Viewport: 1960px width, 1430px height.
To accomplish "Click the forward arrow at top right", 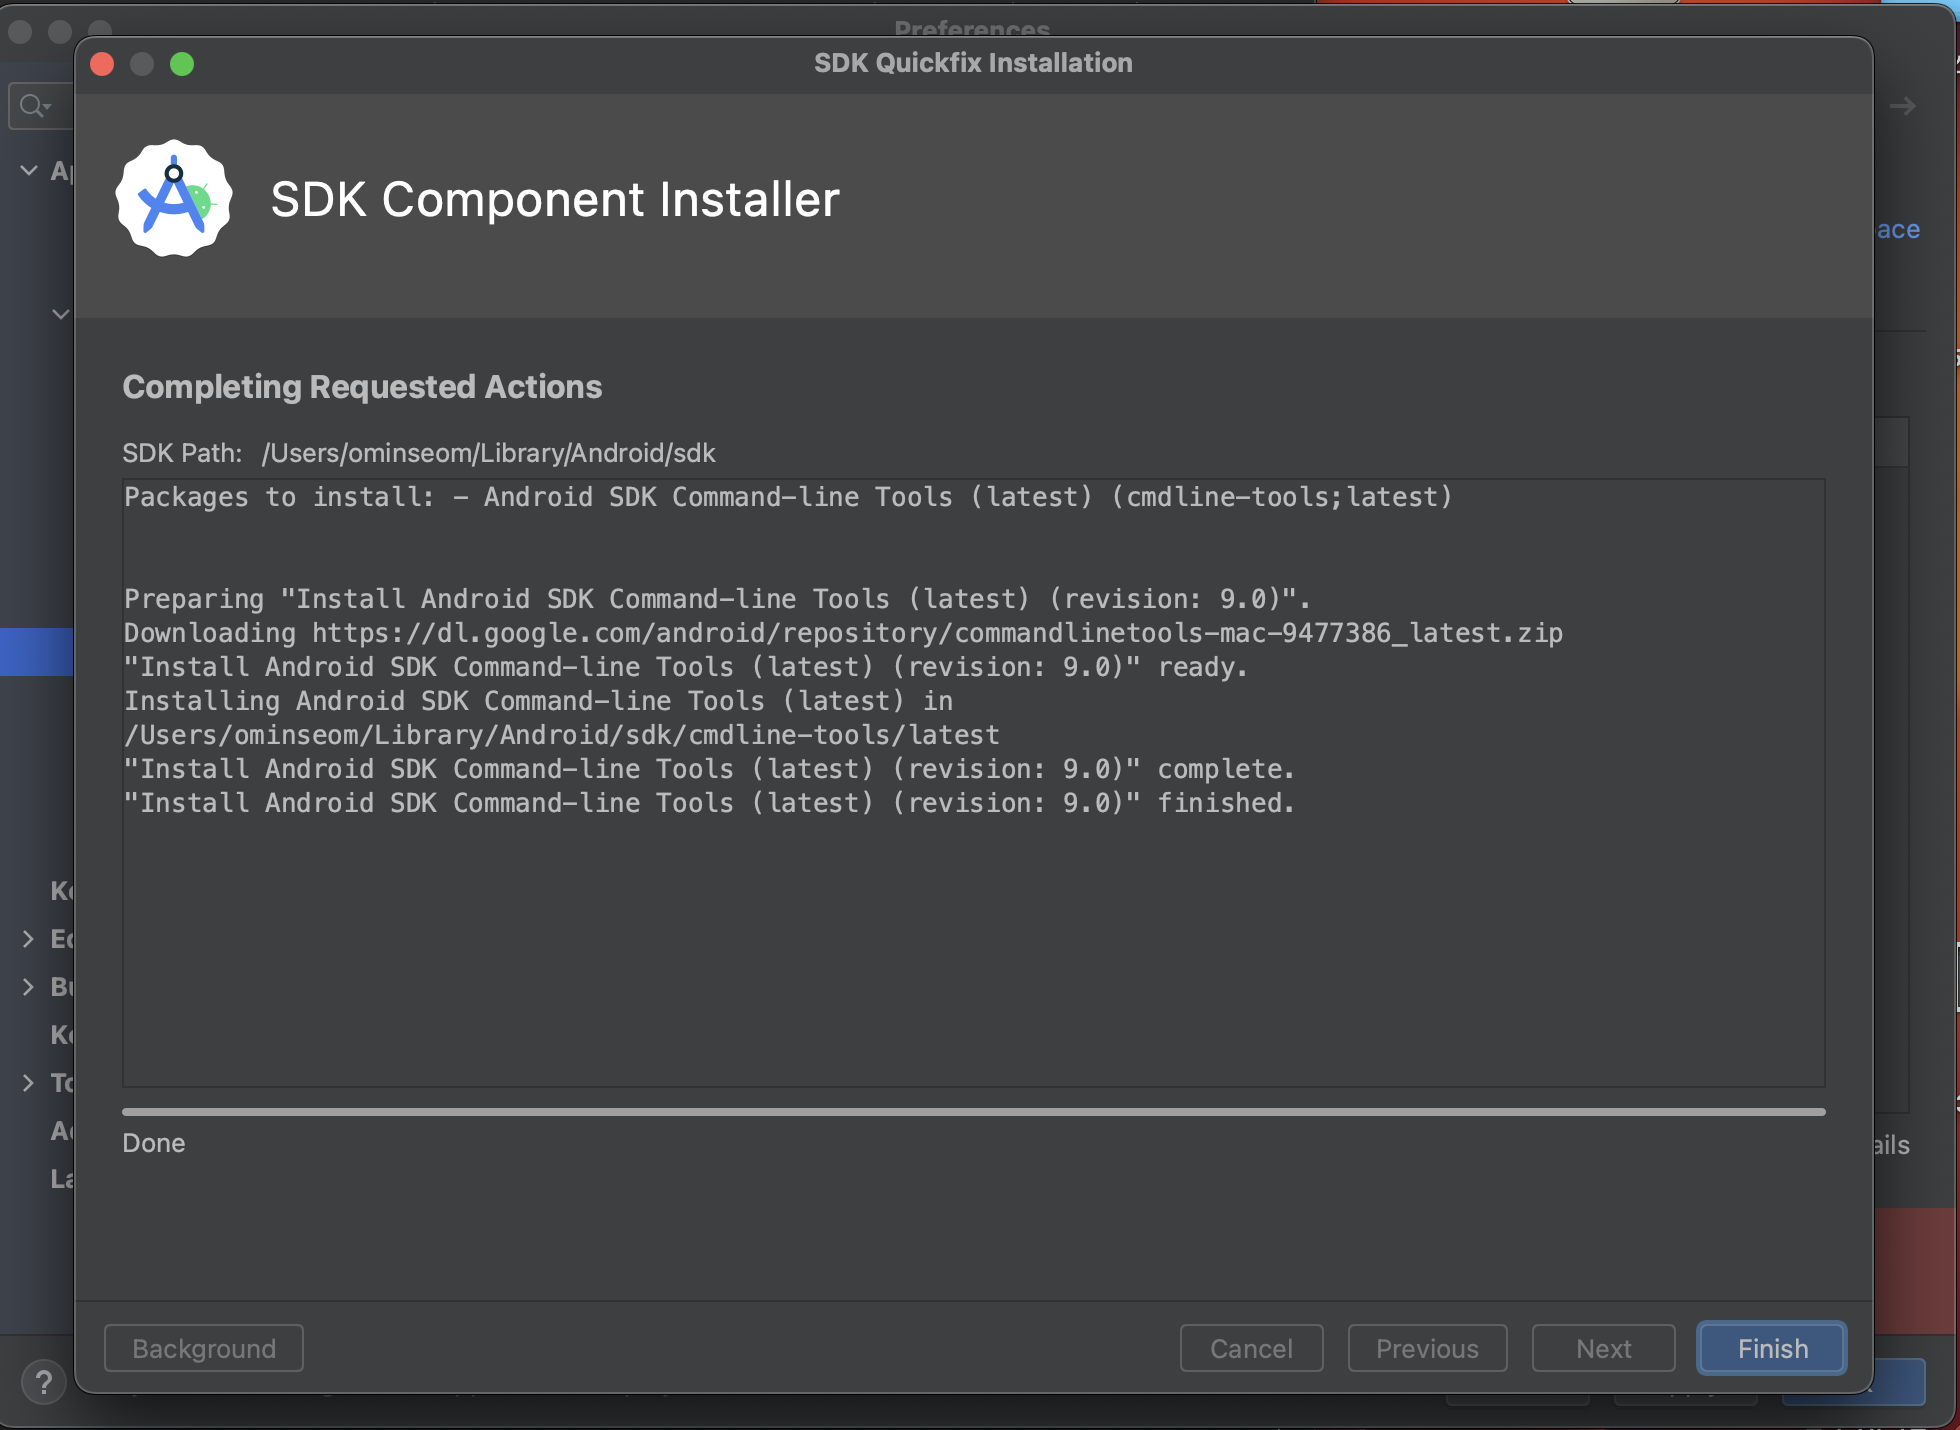I will point(1902,106).
